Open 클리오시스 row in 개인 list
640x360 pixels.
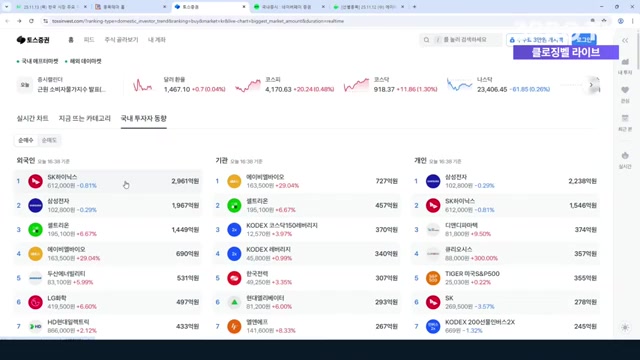click(506, 254)
